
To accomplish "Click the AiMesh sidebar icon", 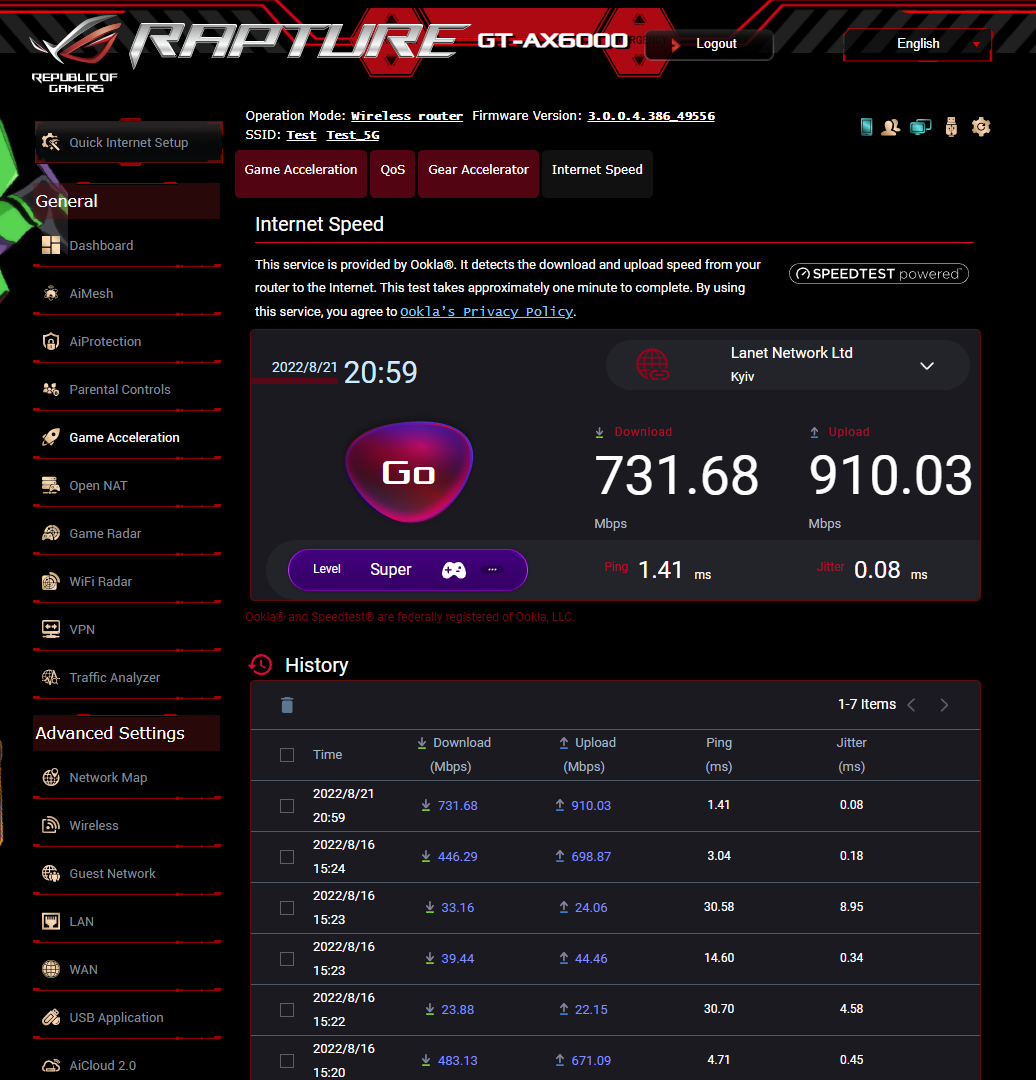I will (x=51, y=293).
